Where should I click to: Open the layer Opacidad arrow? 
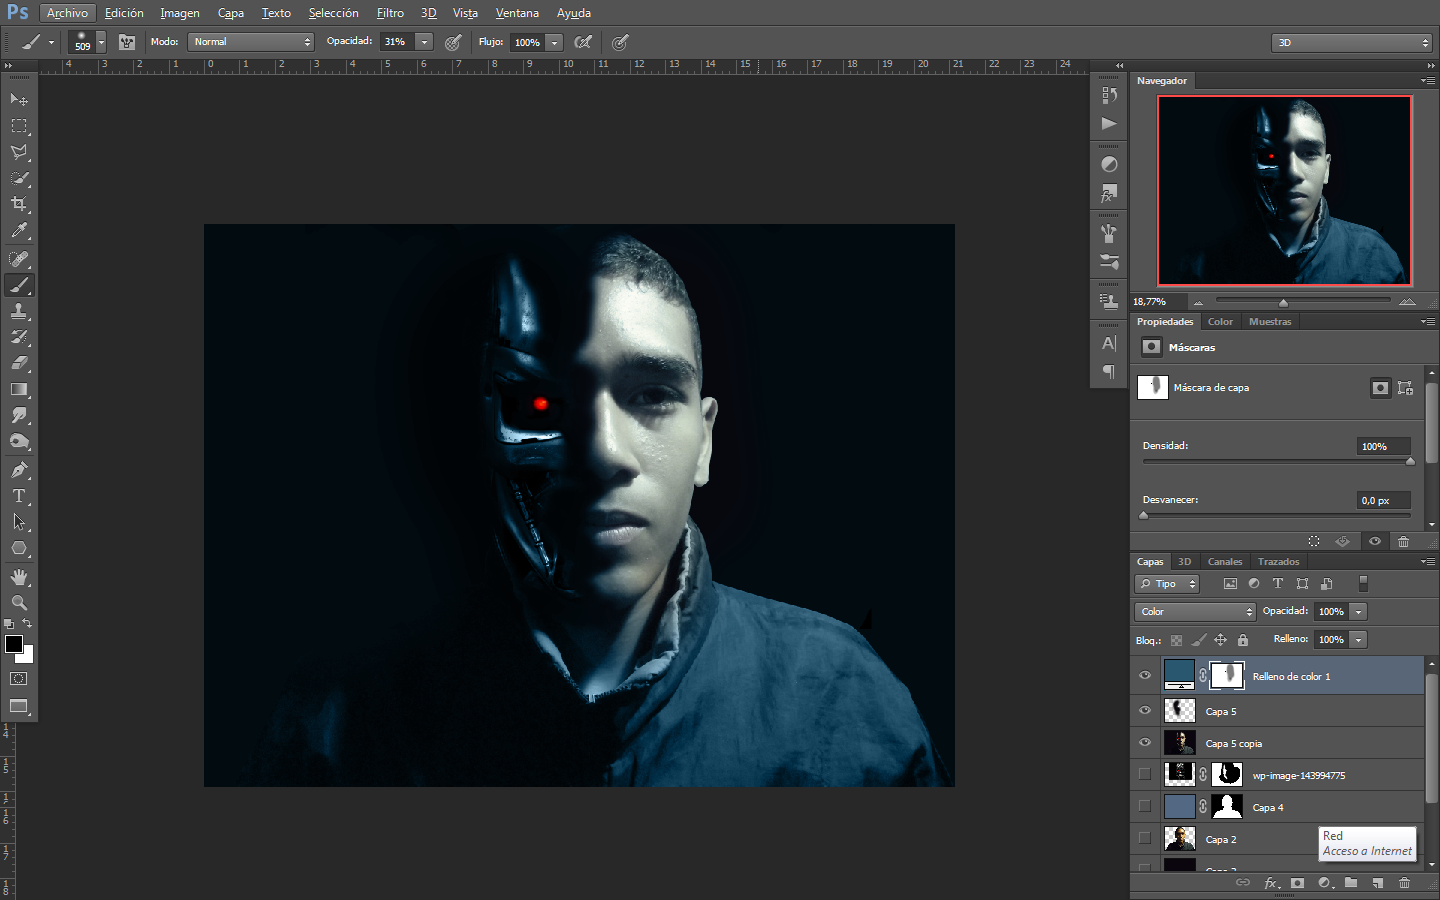1358,611
